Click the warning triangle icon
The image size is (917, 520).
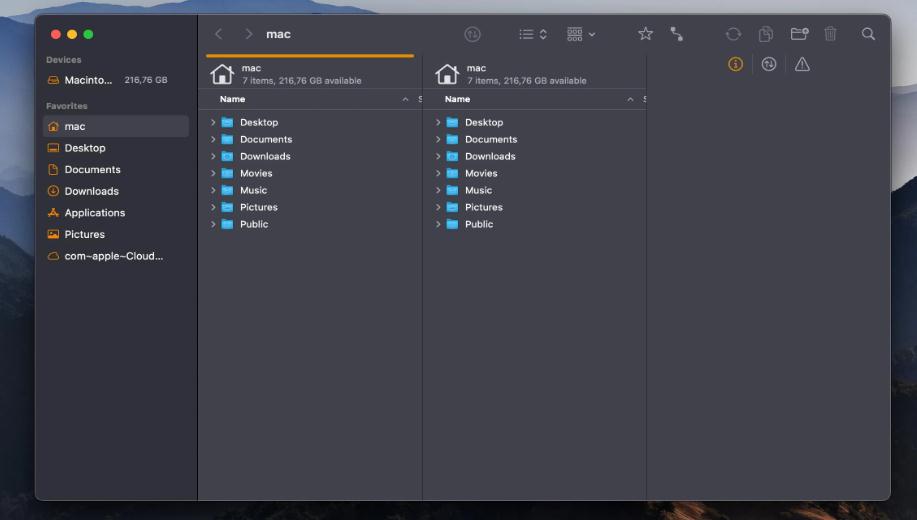tap(802, 64)
